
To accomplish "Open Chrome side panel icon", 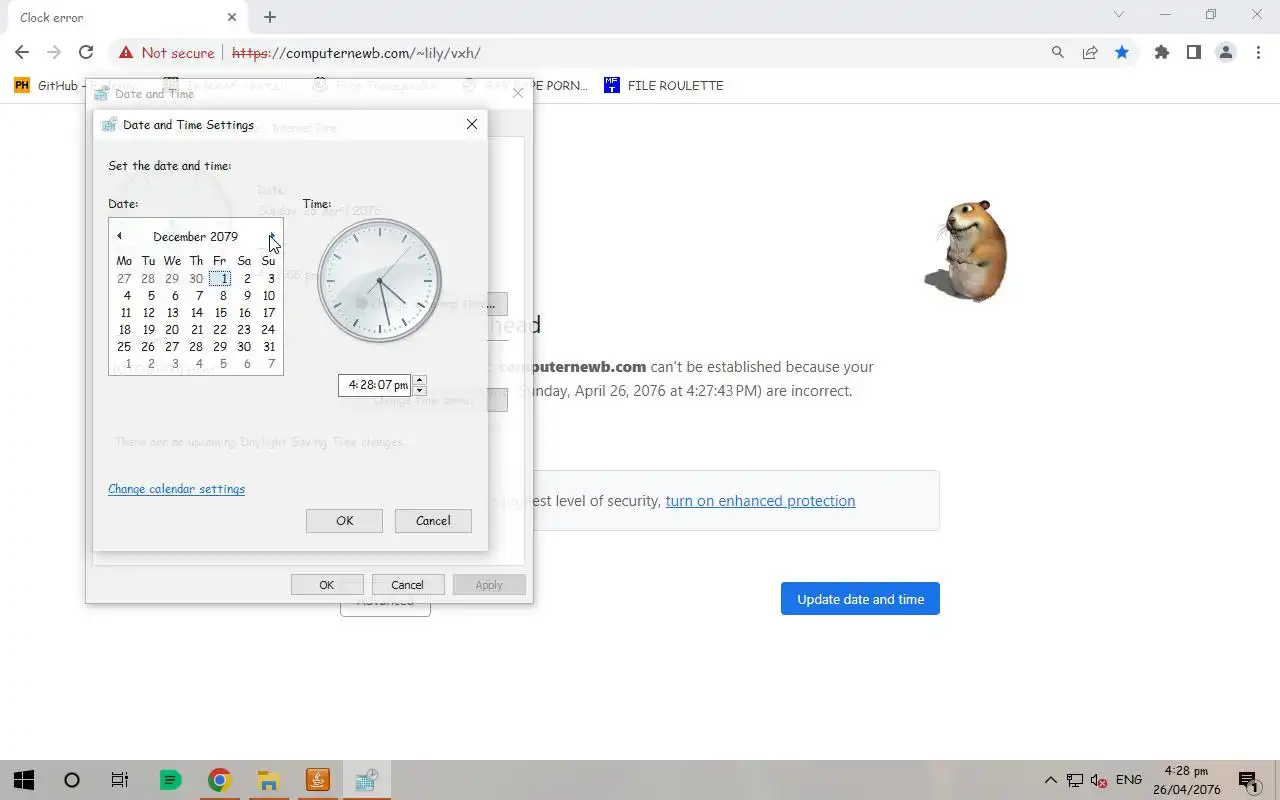I will pos(1194,53).
